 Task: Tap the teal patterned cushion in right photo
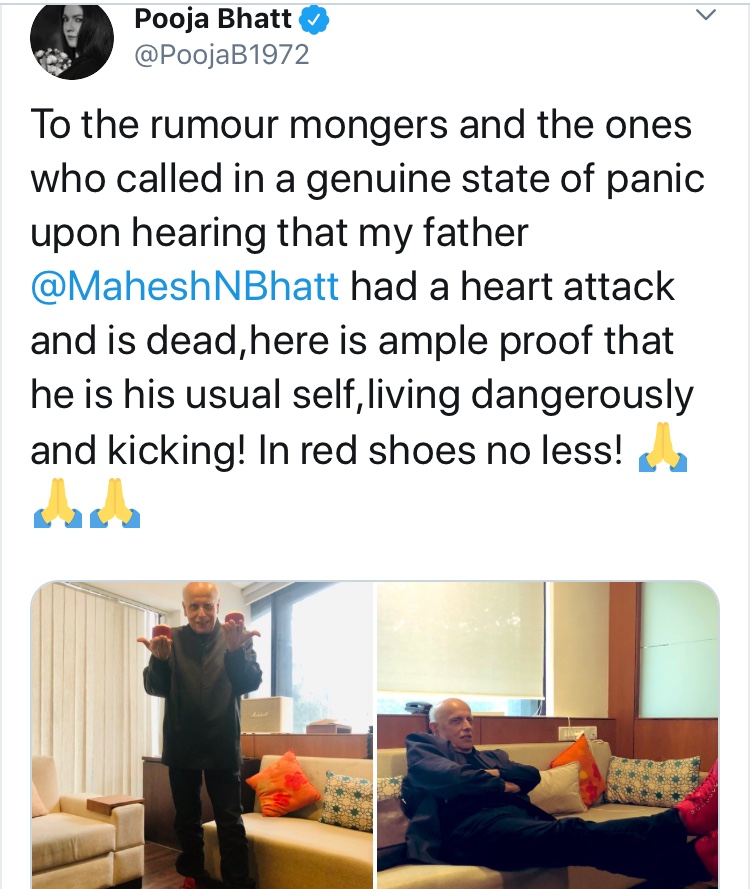(652, 781)
